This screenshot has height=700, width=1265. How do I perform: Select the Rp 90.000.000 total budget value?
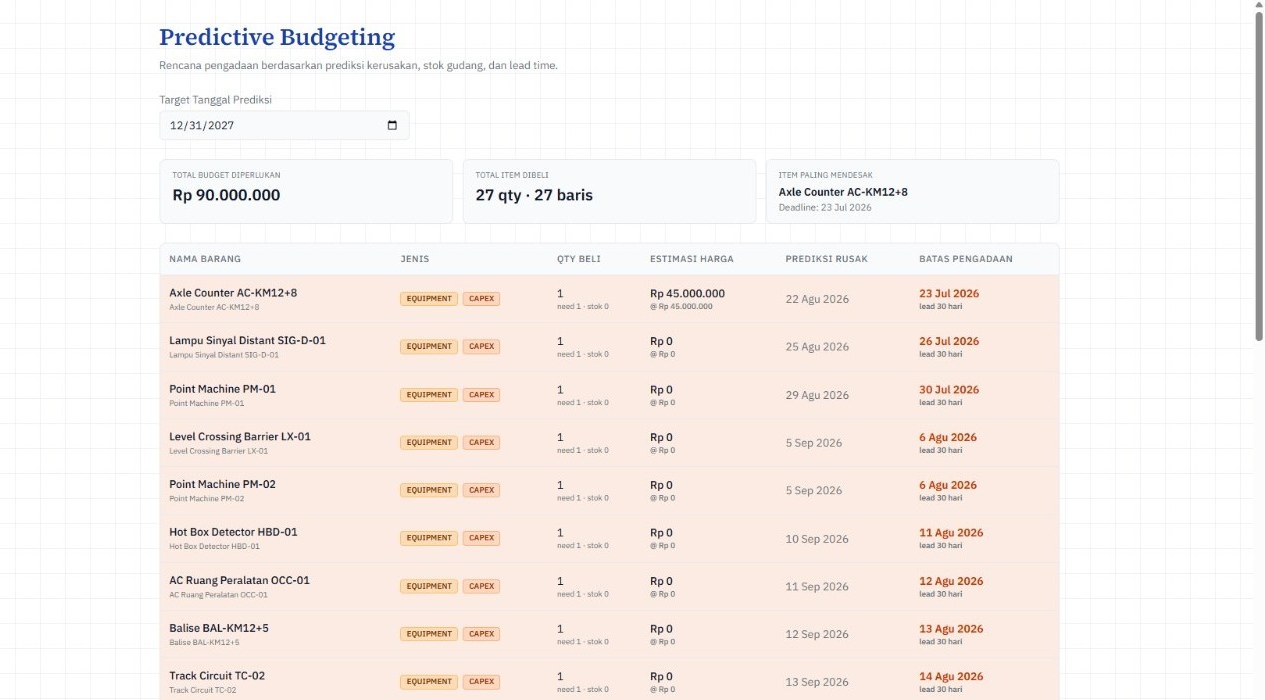226,195
